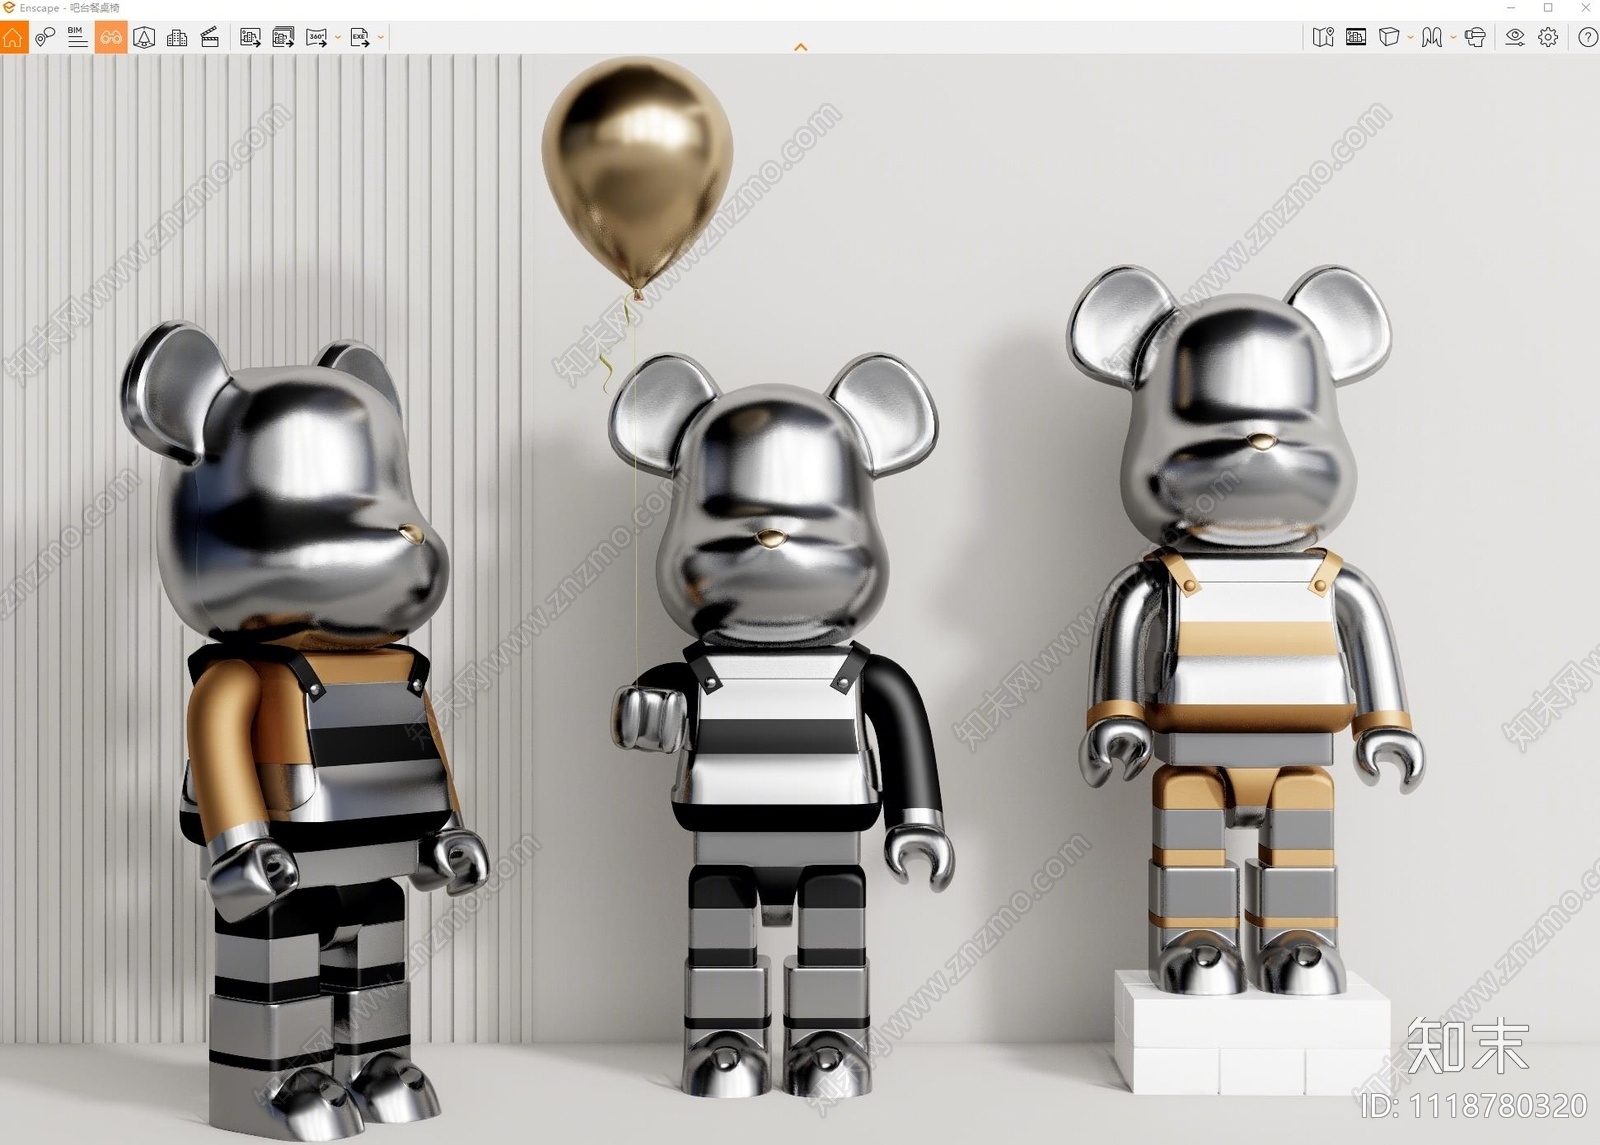Click the Enscape logo in title bar
Viewport: 1600px width, 1145px height.
(9, 8)
